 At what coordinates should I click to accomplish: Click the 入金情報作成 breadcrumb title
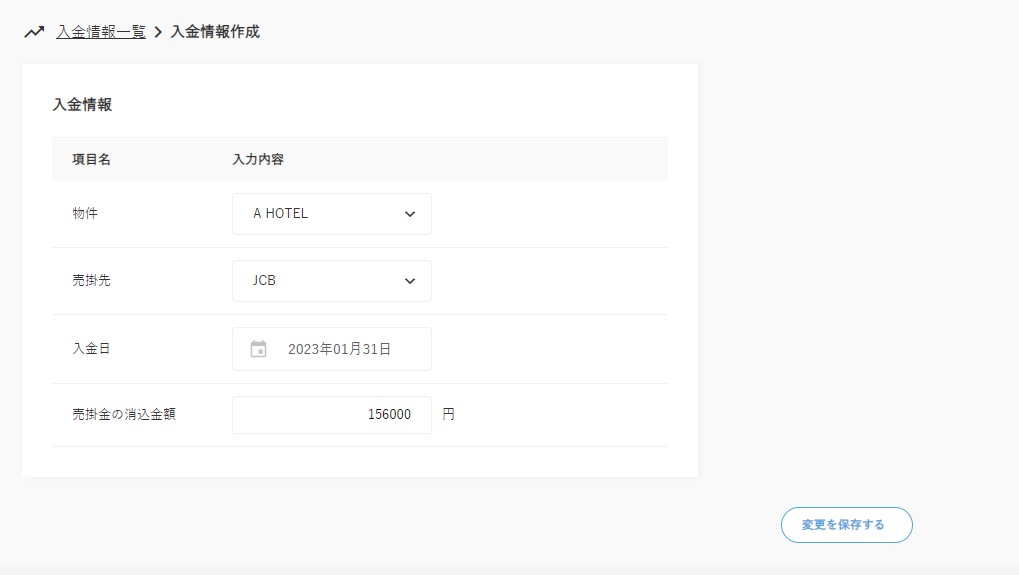[215, 32]
